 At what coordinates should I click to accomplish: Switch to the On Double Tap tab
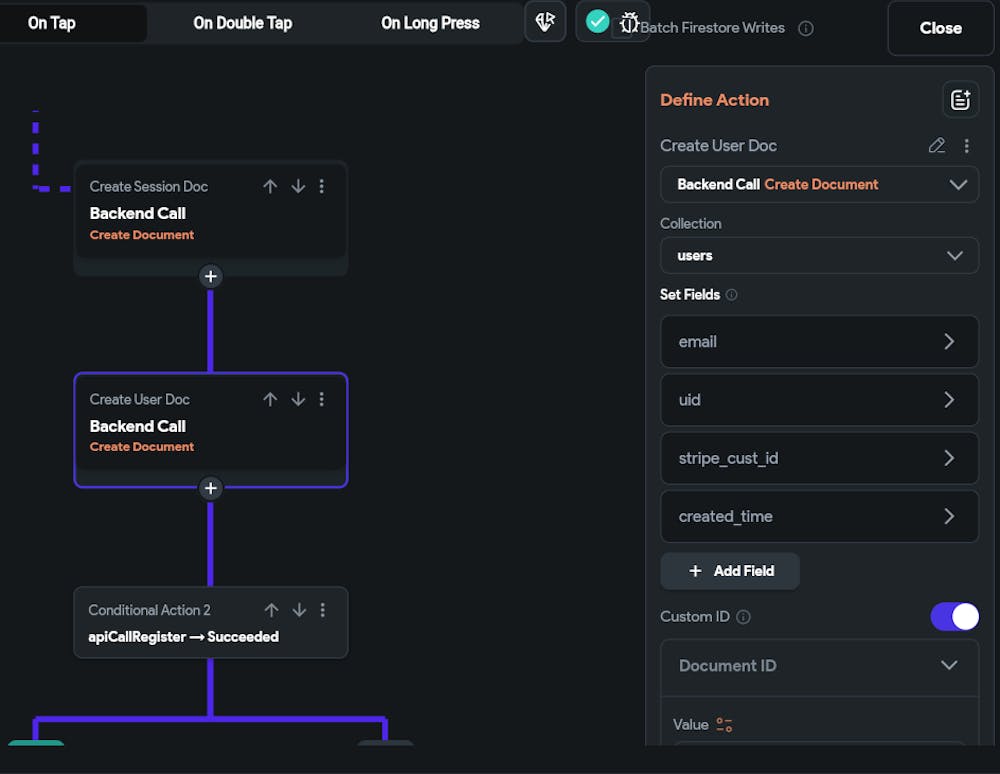242,23
